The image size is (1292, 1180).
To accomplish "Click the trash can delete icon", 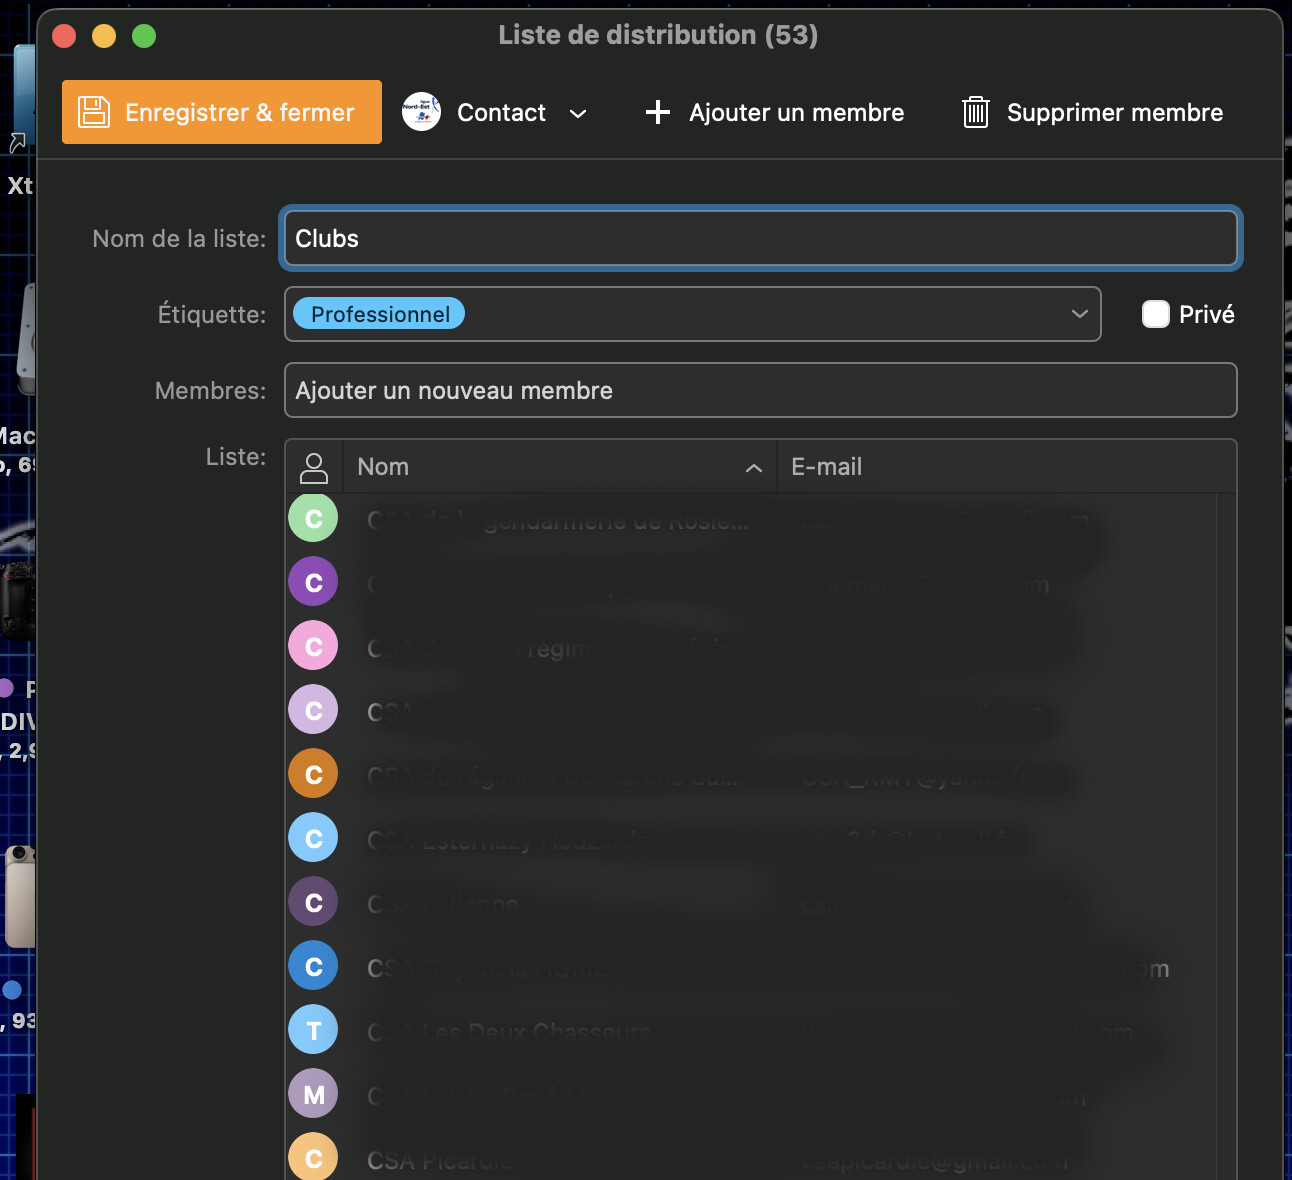I will coord(975,112).
